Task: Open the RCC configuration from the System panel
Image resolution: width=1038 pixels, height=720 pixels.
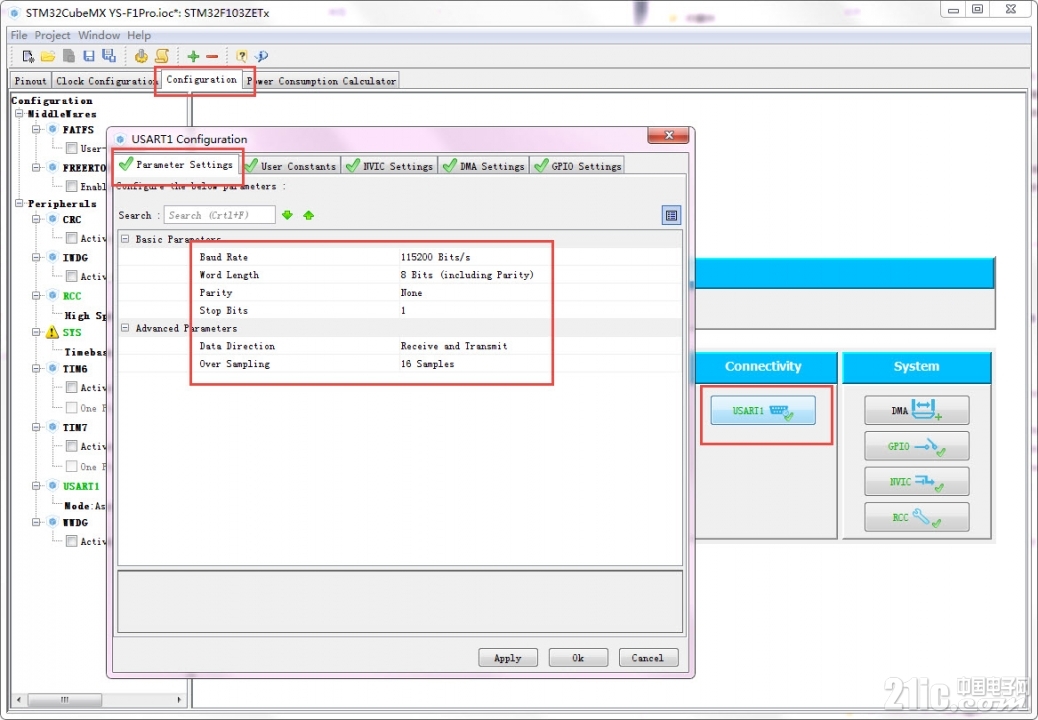Action: [916, 517]
